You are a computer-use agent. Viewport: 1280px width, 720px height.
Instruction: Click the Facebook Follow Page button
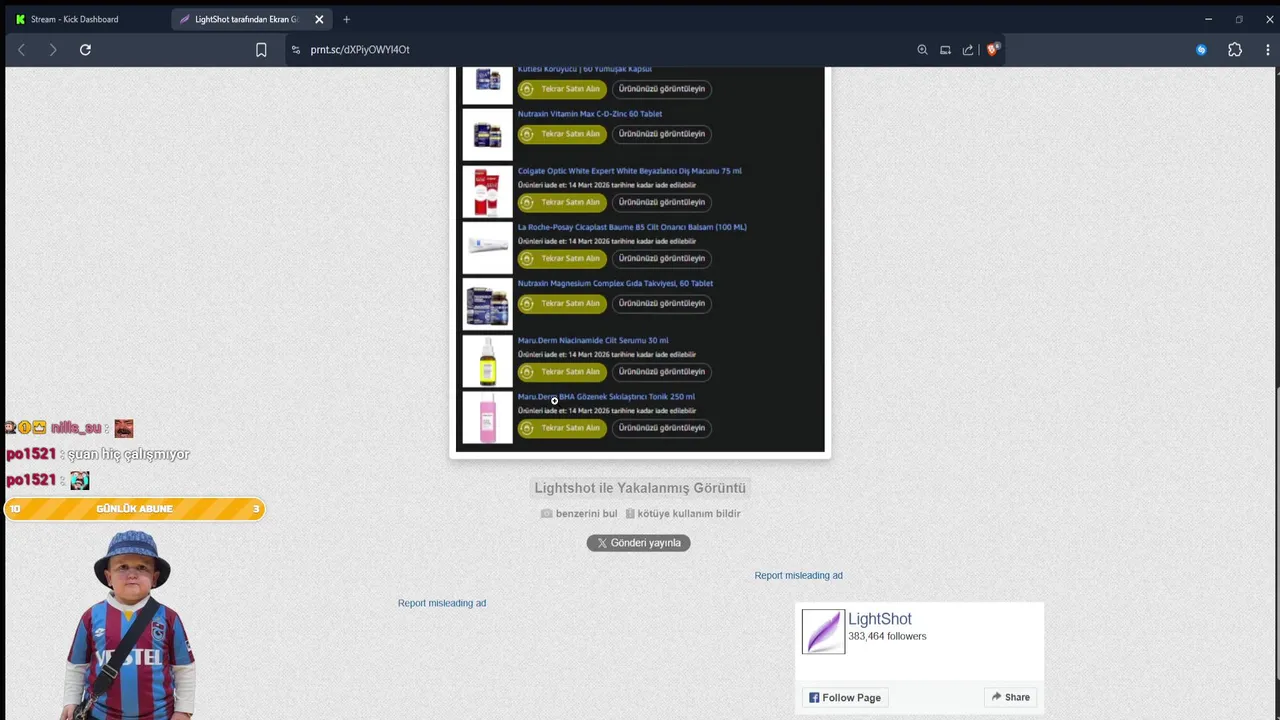click(845, 698)
